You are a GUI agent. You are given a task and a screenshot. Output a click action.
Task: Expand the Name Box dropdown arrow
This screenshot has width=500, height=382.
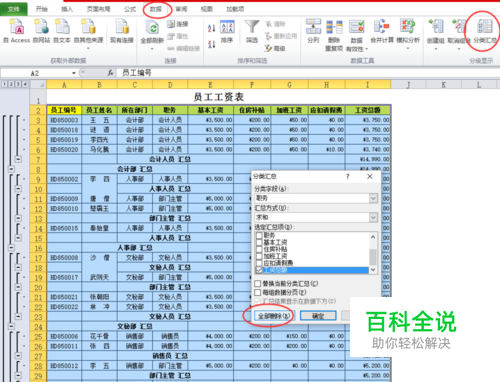pos(74,73)
